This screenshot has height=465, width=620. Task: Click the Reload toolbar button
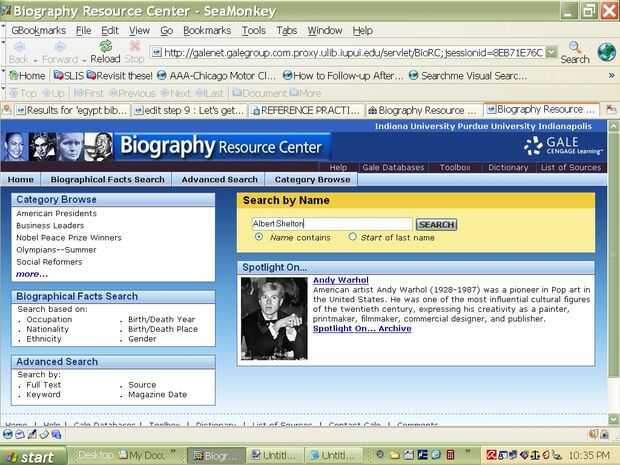point(105,52)
